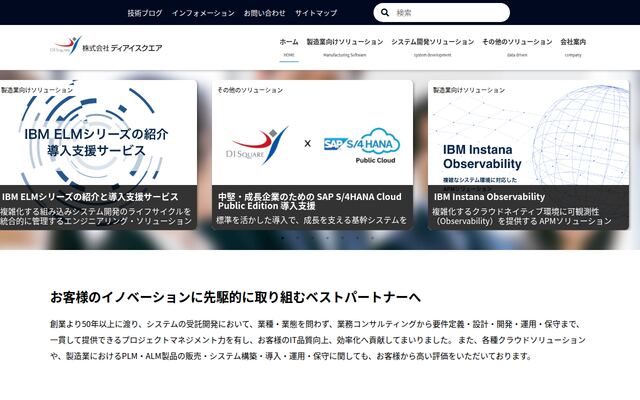This screenshot has height=400, width=640.
Task: Open the お問い合わせ contact link
Action: [264, 13]
